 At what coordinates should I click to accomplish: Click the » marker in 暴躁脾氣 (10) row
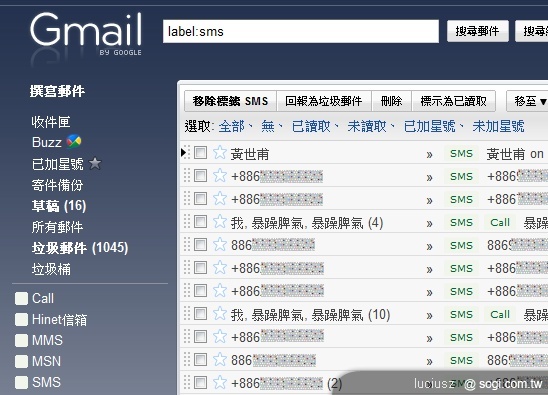pos(430,315)
